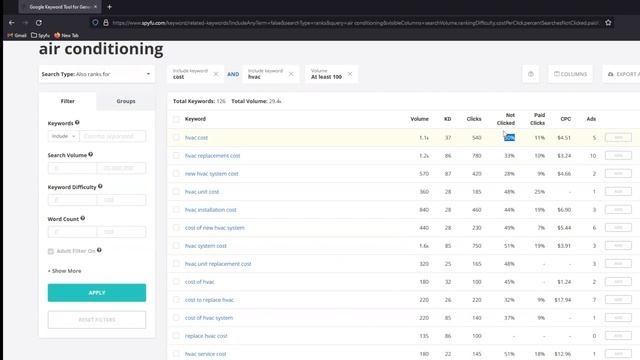This screenshot has height=360, width=640.
Task: Click the Word Count minimum field
Action: tap(72, 232)
